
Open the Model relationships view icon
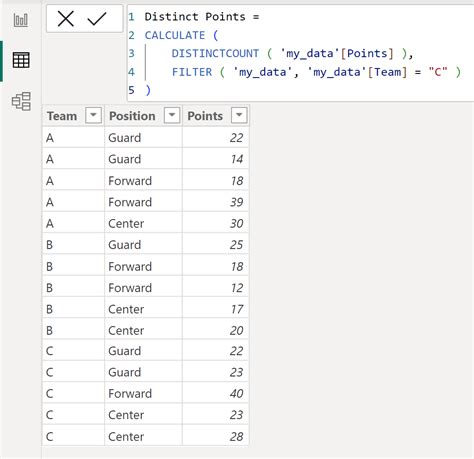[x=21, y=101]
